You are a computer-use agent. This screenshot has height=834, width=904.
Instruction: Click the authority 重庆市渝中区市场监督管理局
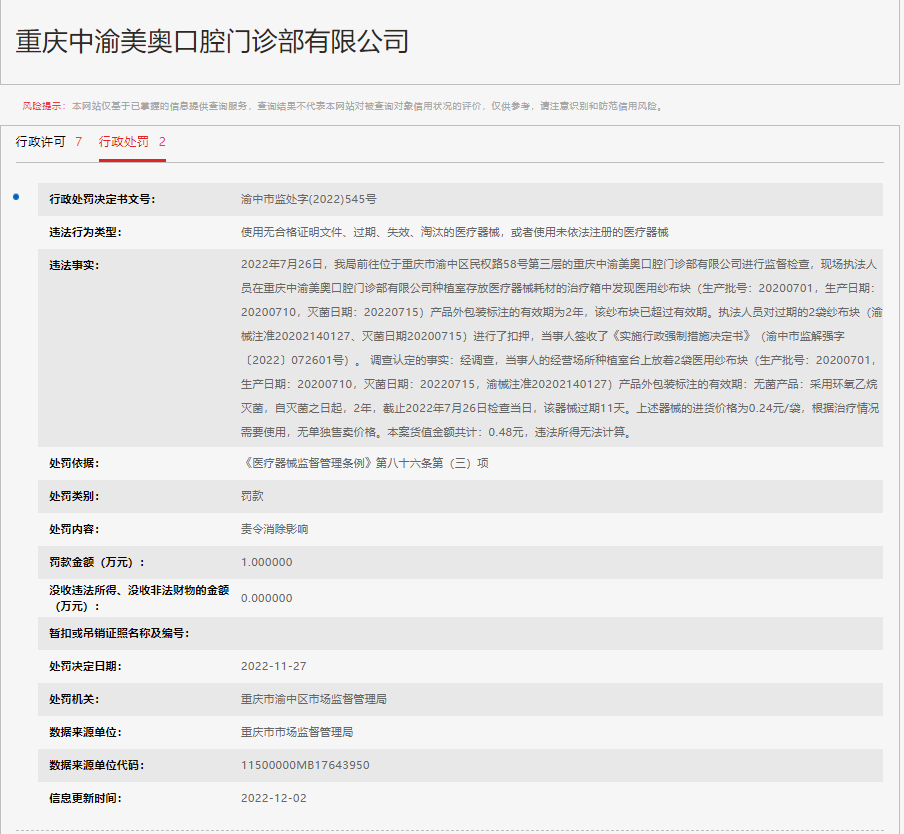(x=314, y=699)
